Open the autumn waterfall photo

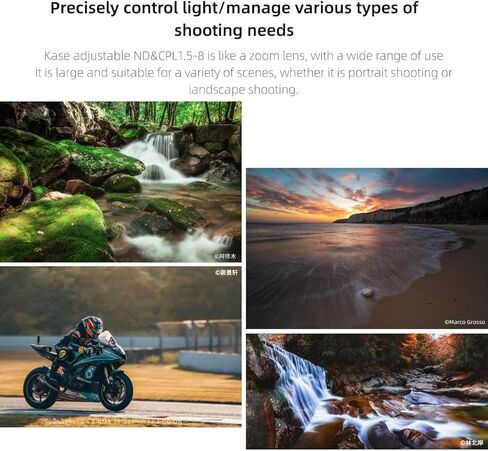pos(367,391)
